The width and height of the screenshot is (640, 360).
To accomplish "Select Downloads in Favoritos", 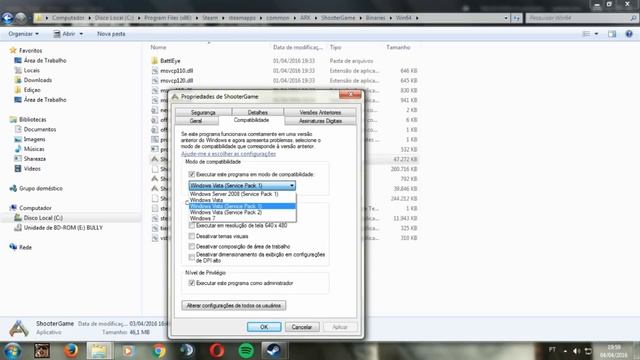I will (x=38, y=80).
